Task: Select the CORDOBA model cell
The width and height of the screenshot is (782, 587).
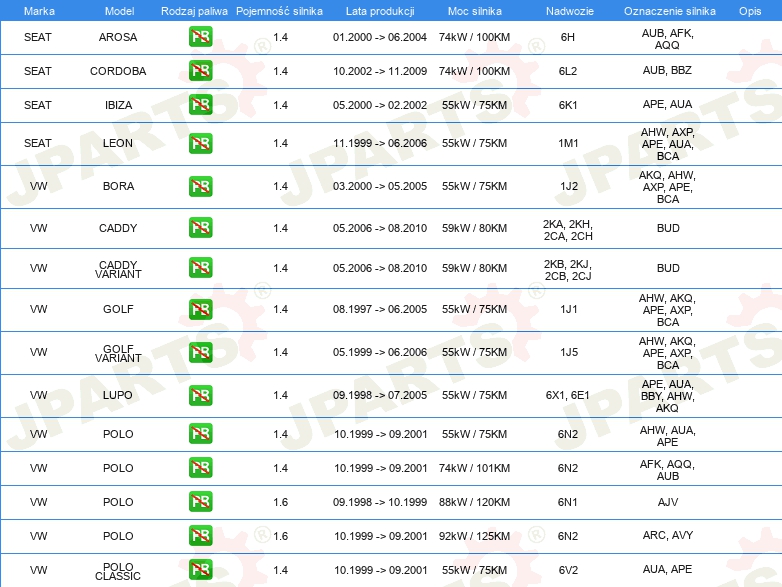Action: [118, 71]
